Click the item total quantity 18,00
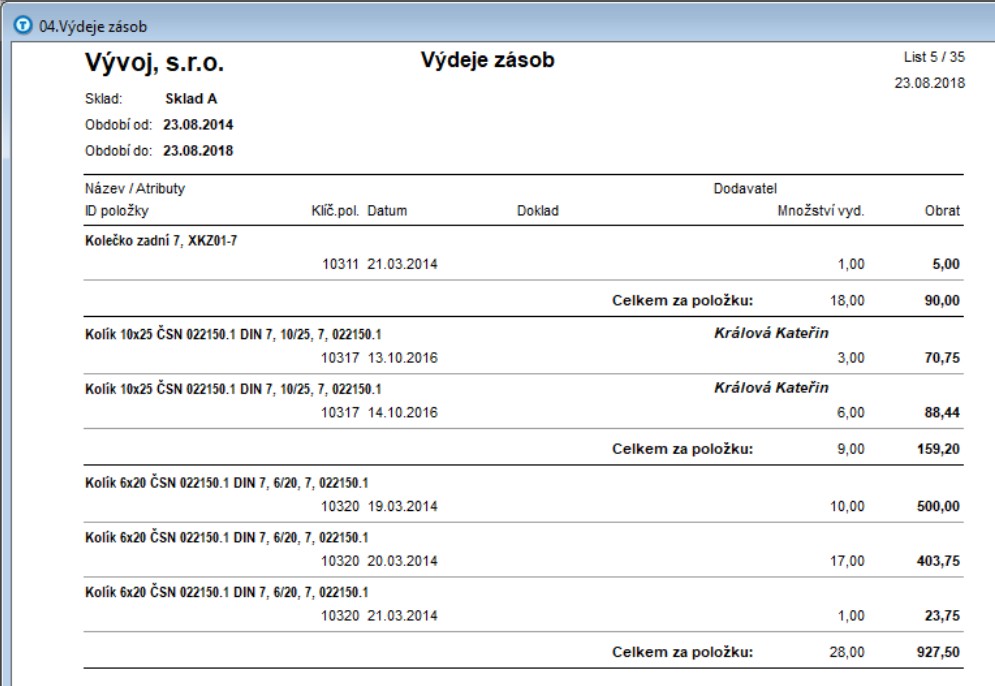 tap(847, 301)
